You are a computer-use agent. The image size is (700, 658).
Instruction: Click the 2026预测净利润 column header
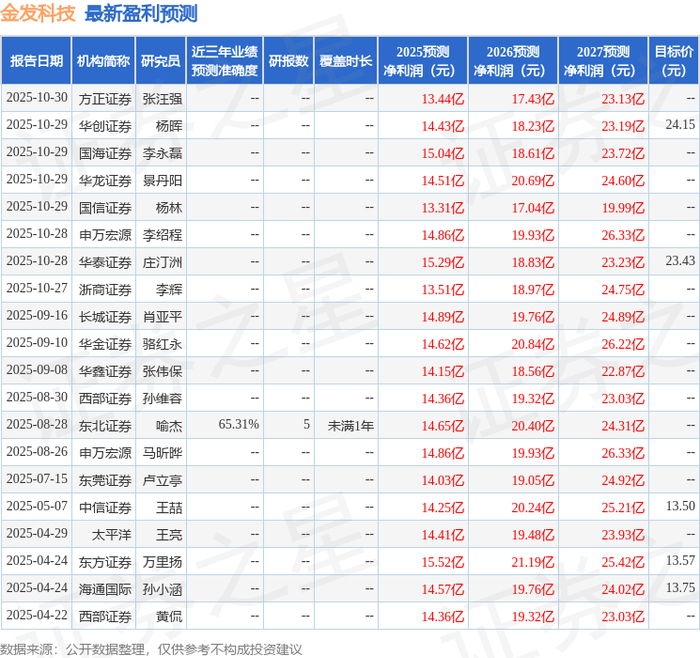tap(513, 61)
